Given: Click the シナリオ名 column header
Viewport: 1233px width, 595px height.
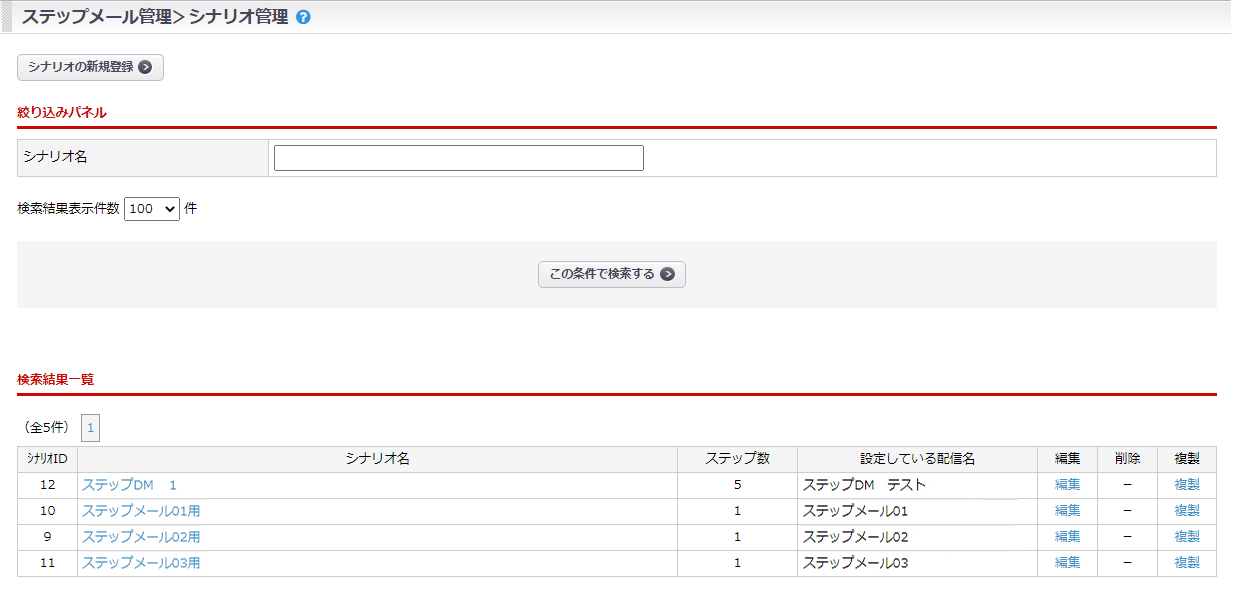Looking at the screenshot, I should 377,459.
